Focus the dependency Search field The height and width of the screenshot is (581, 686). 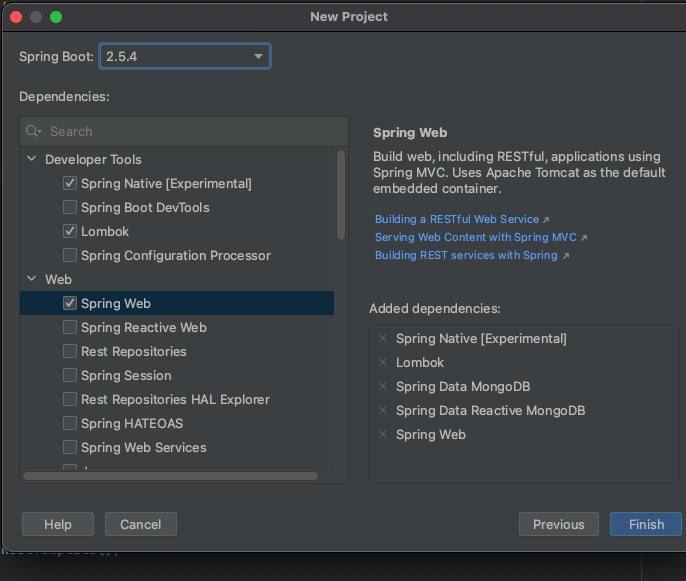(x=190, y=131)
